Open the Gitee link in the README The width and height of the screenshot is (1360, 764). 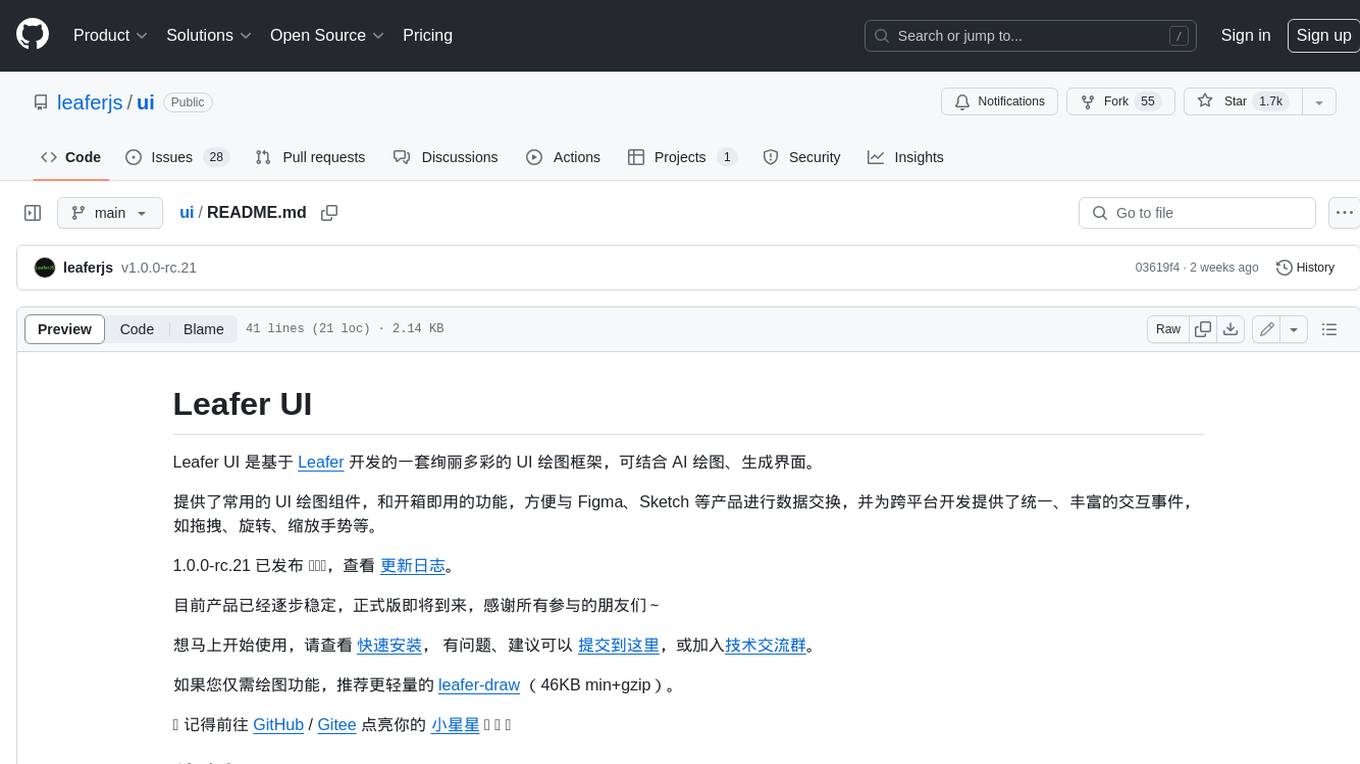337,725
